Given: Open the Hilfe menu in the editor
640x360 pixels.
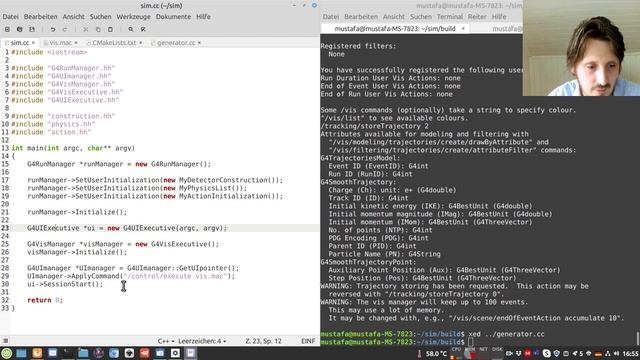Looking at the screenshot, I should 203,17.
